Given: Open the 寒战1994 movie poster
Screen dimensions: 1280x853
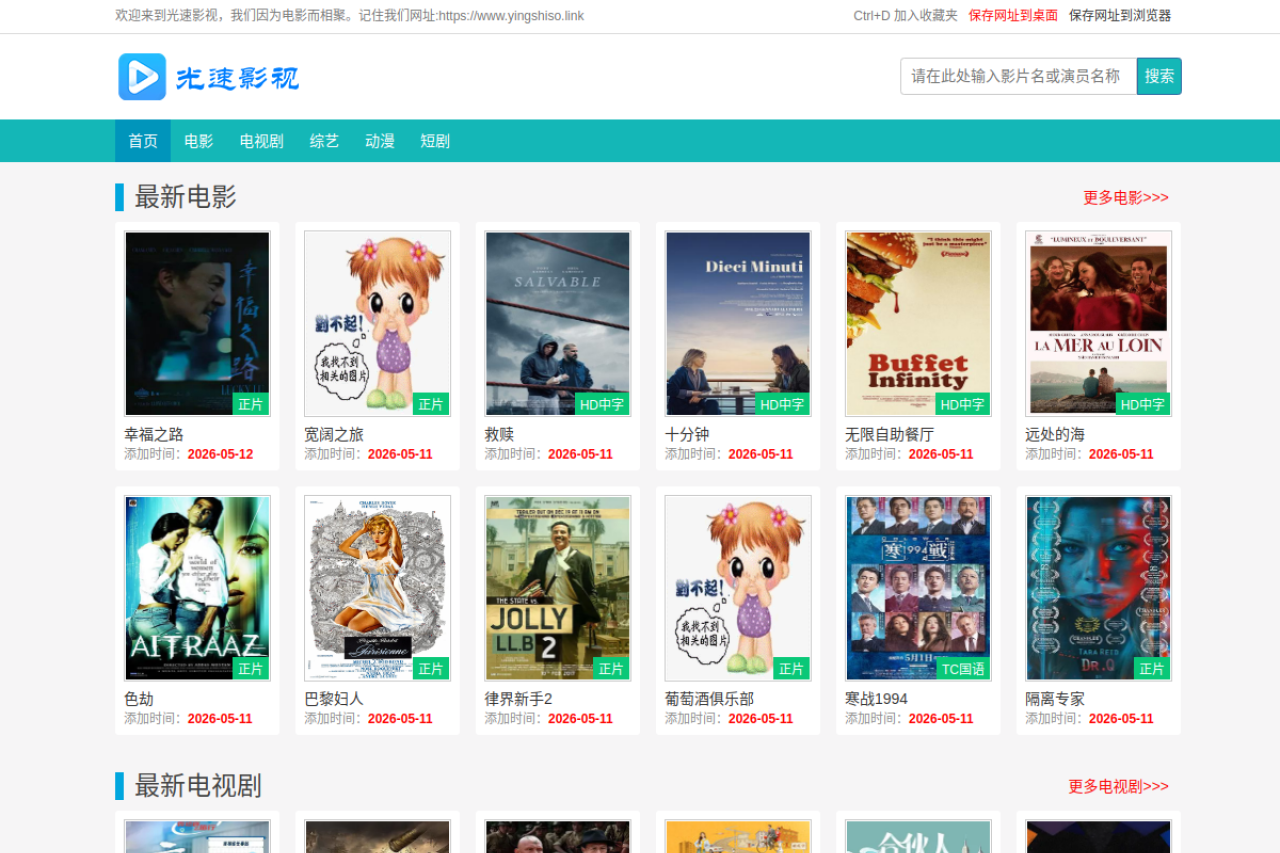Looking at the screenshot, I should (918, 589).
